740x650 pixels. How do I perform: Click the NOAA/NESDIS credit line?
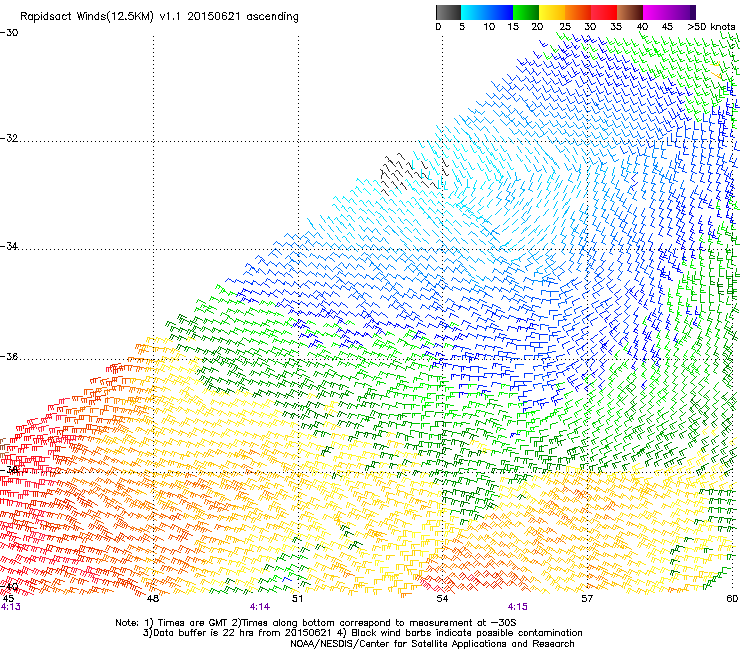[x=432, y=644]
